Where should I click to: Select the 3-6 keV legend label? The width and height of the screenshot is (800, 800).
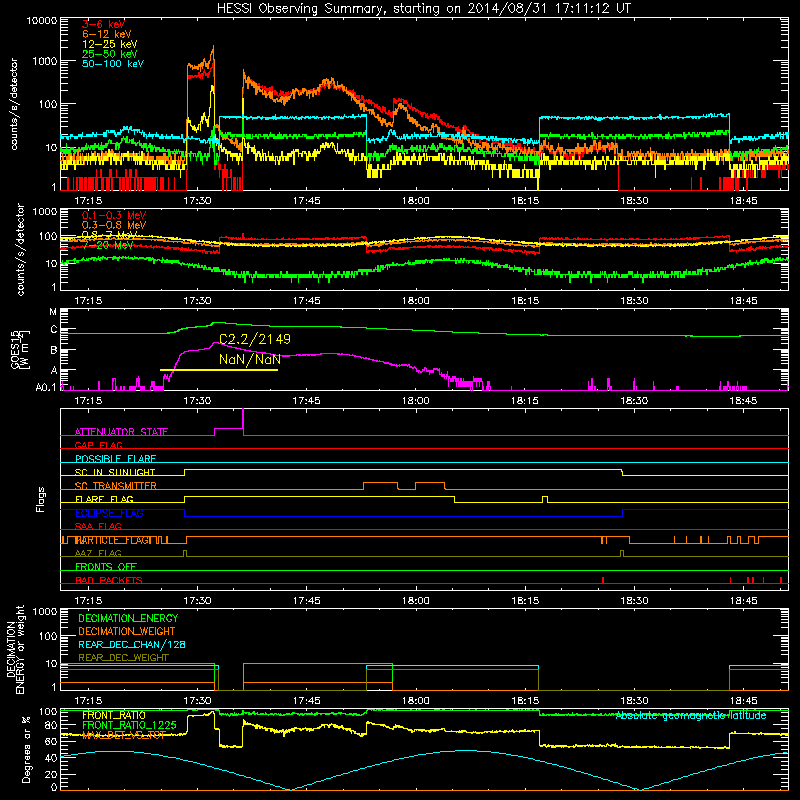pyautogui.click(x=103, y=24)
